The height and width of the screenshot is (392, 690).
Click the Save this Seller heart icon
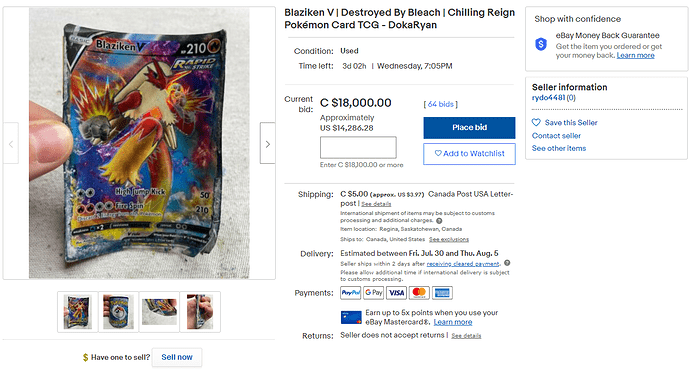tap(536, 122)
